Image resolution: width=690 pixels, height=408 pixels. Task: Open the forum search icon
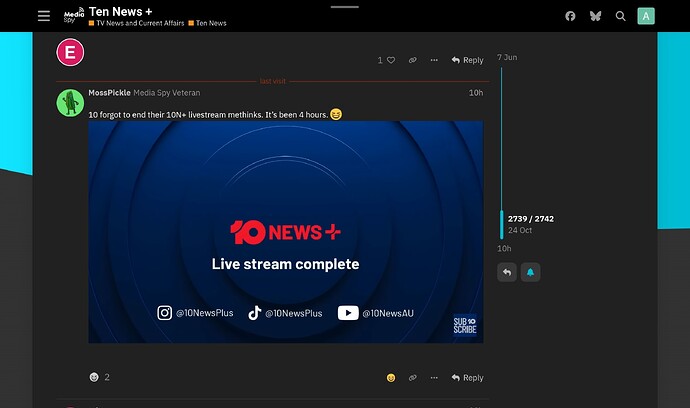(620, 16)
